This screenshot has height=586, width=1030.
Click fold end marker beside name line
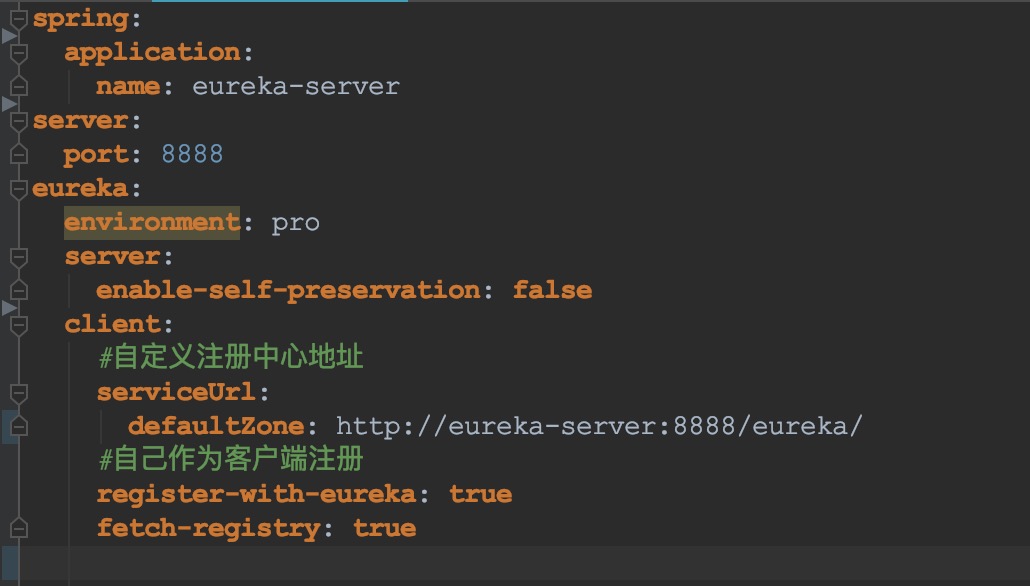pos(18,86)
